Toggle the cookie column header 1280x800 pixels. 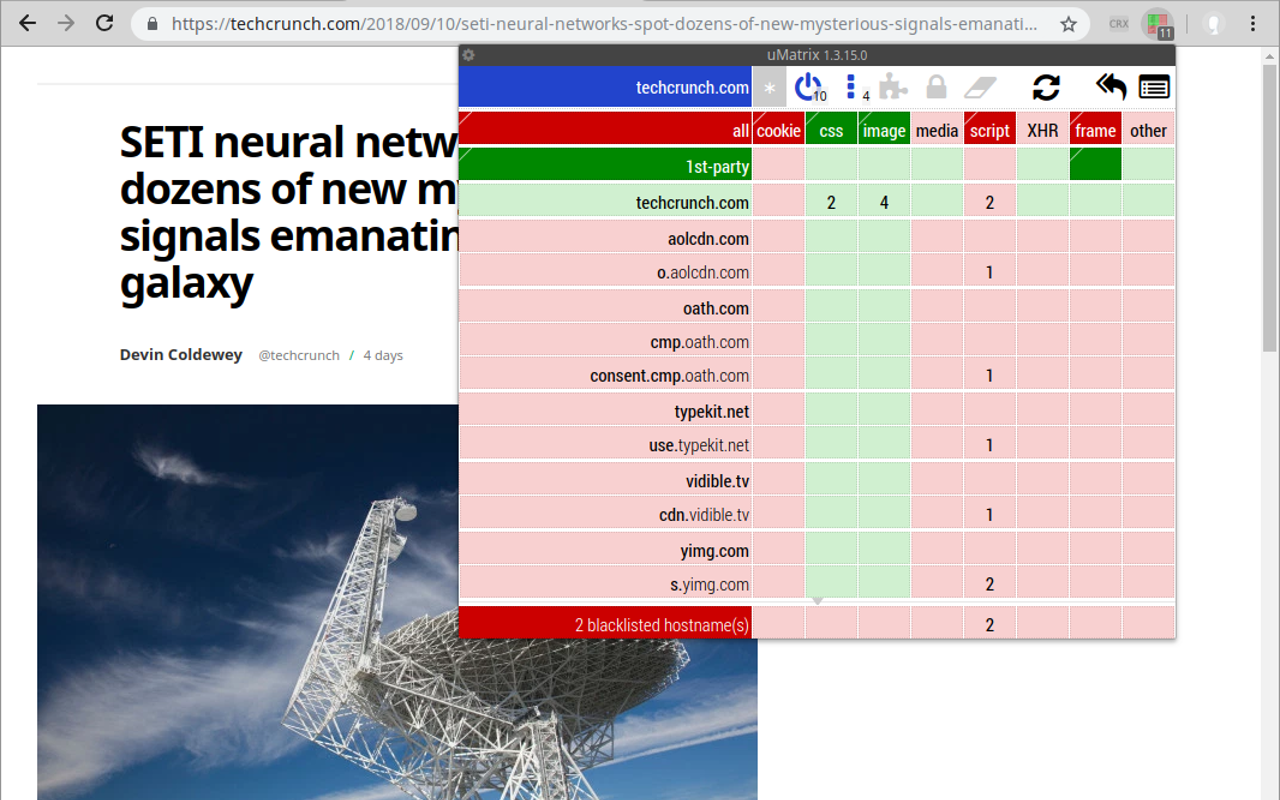coord(779,129)
